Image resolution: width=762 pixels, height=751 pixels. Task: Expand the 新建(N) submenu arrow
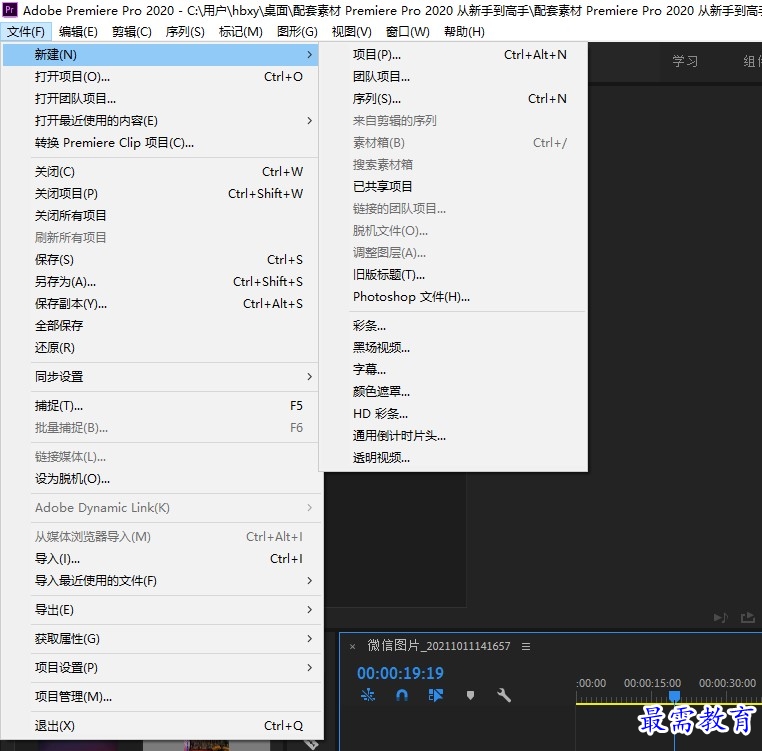[310, 54]
